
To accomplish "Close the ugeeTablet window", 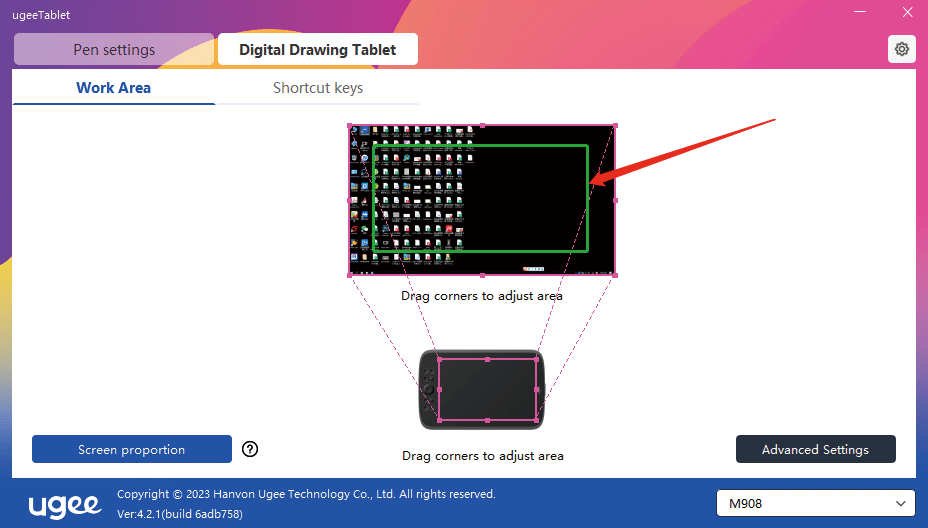I will click(907, 12).
